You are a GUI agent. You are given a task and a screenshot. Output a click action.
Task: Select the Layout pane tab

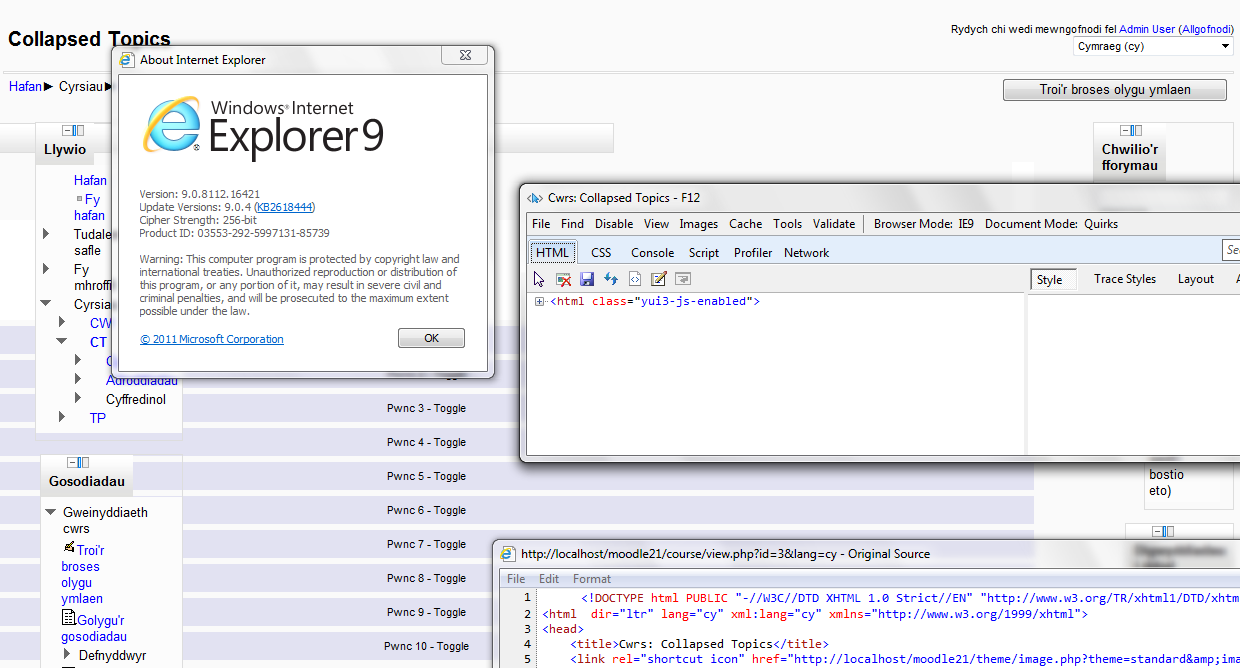click(1196, 279)
